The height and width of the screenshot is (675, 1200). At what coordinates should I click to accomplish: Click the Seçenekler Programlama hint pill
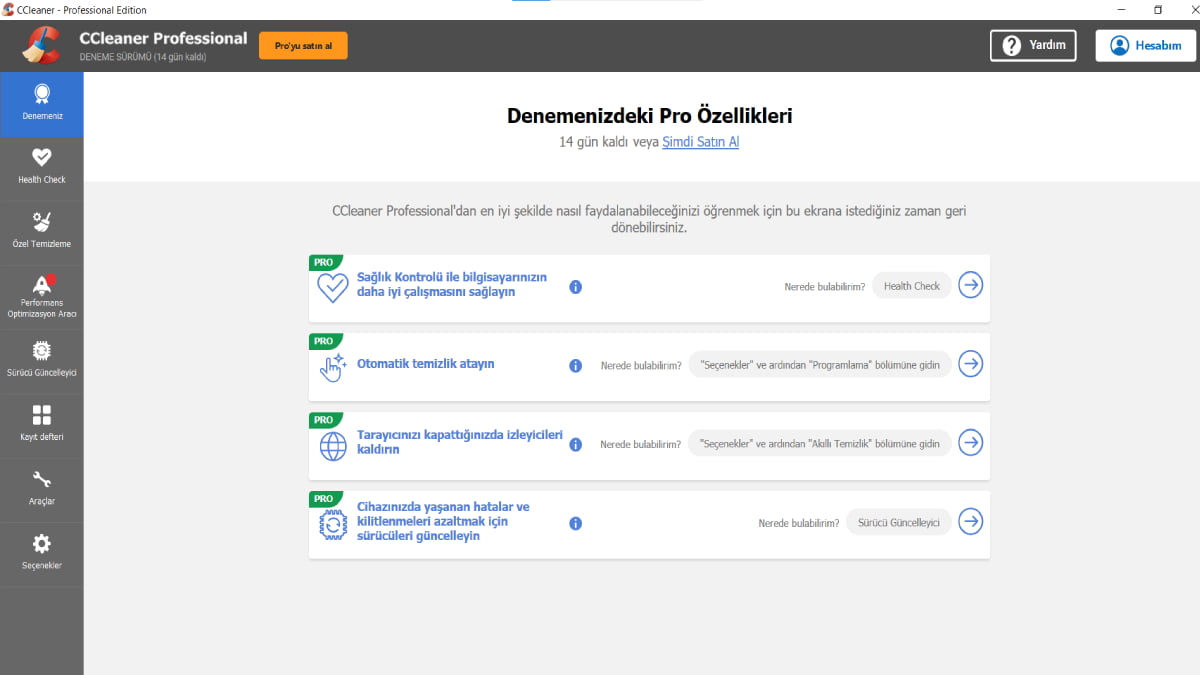[818, 364]
